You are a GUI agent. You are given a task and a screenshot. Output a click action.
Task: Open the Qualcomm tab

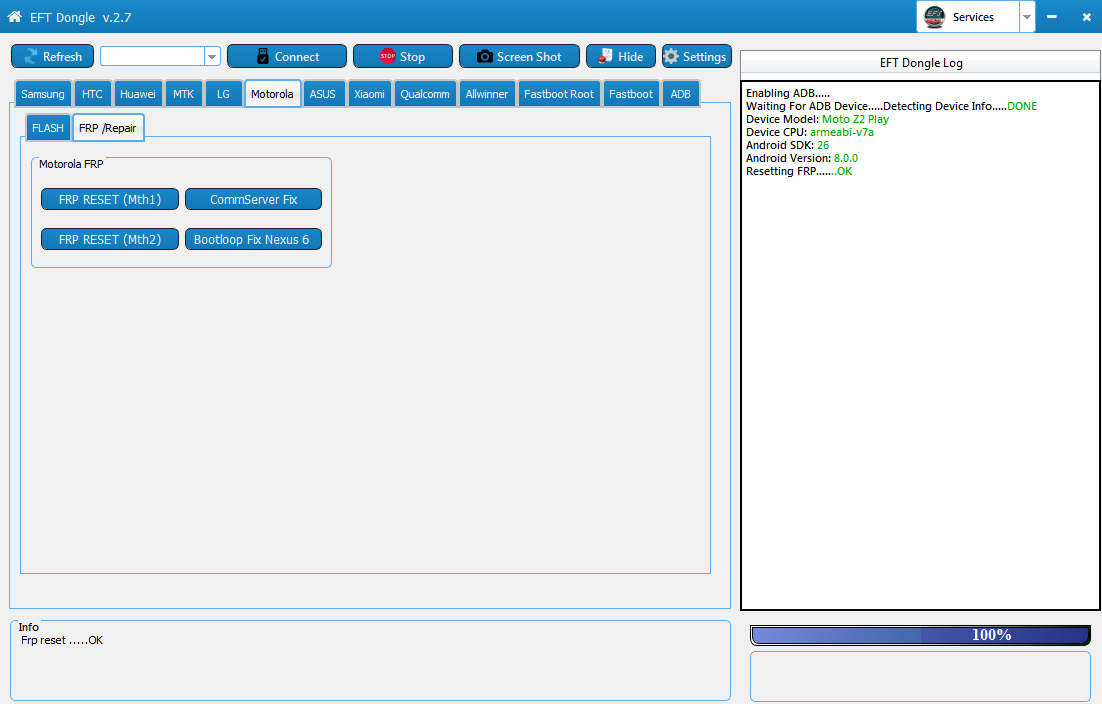pyautogui.click(x=425, y=93)
